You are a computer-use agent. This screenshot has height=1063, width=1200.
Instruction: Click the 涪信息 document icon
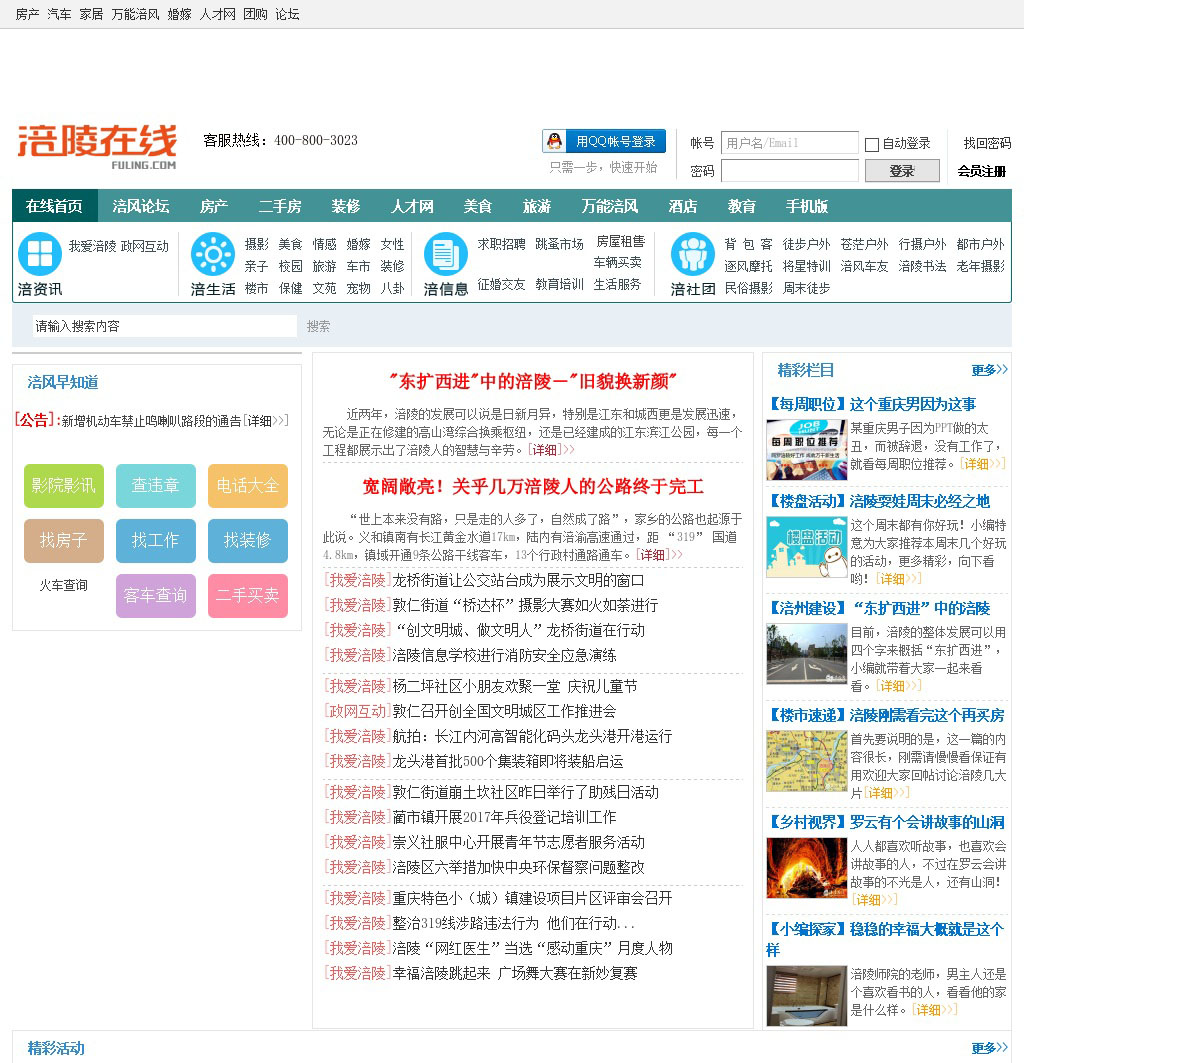pos(445,254)
